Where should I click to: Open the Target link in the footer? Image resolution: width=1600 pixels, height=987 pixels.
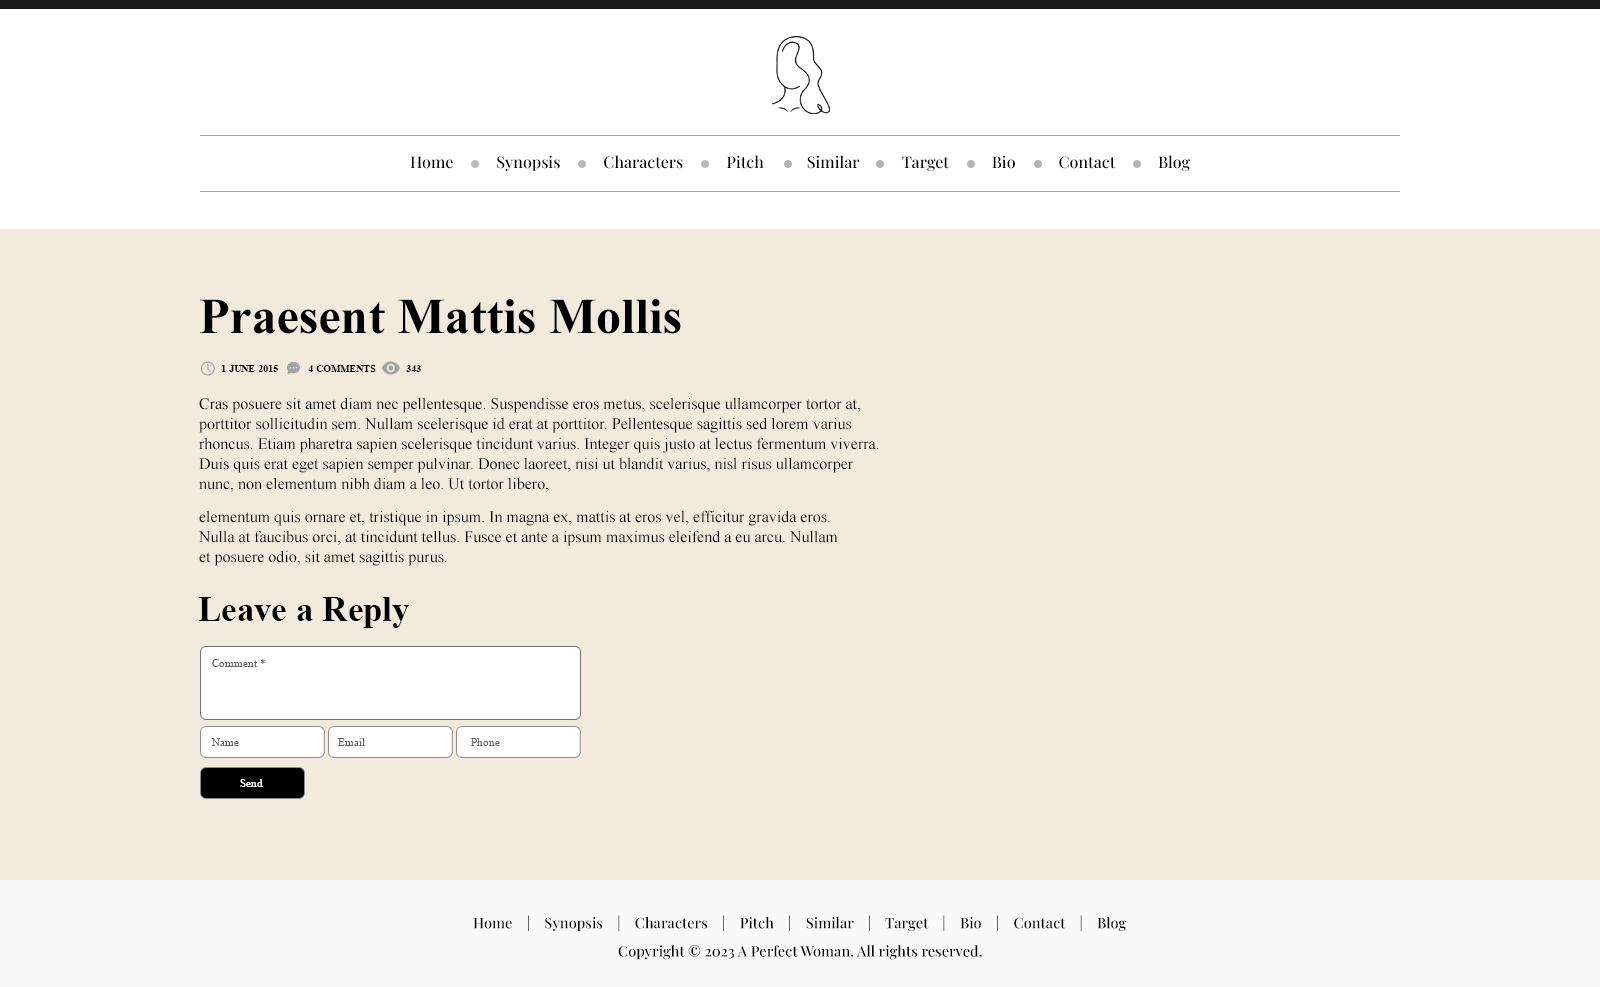tap(906, 923)
